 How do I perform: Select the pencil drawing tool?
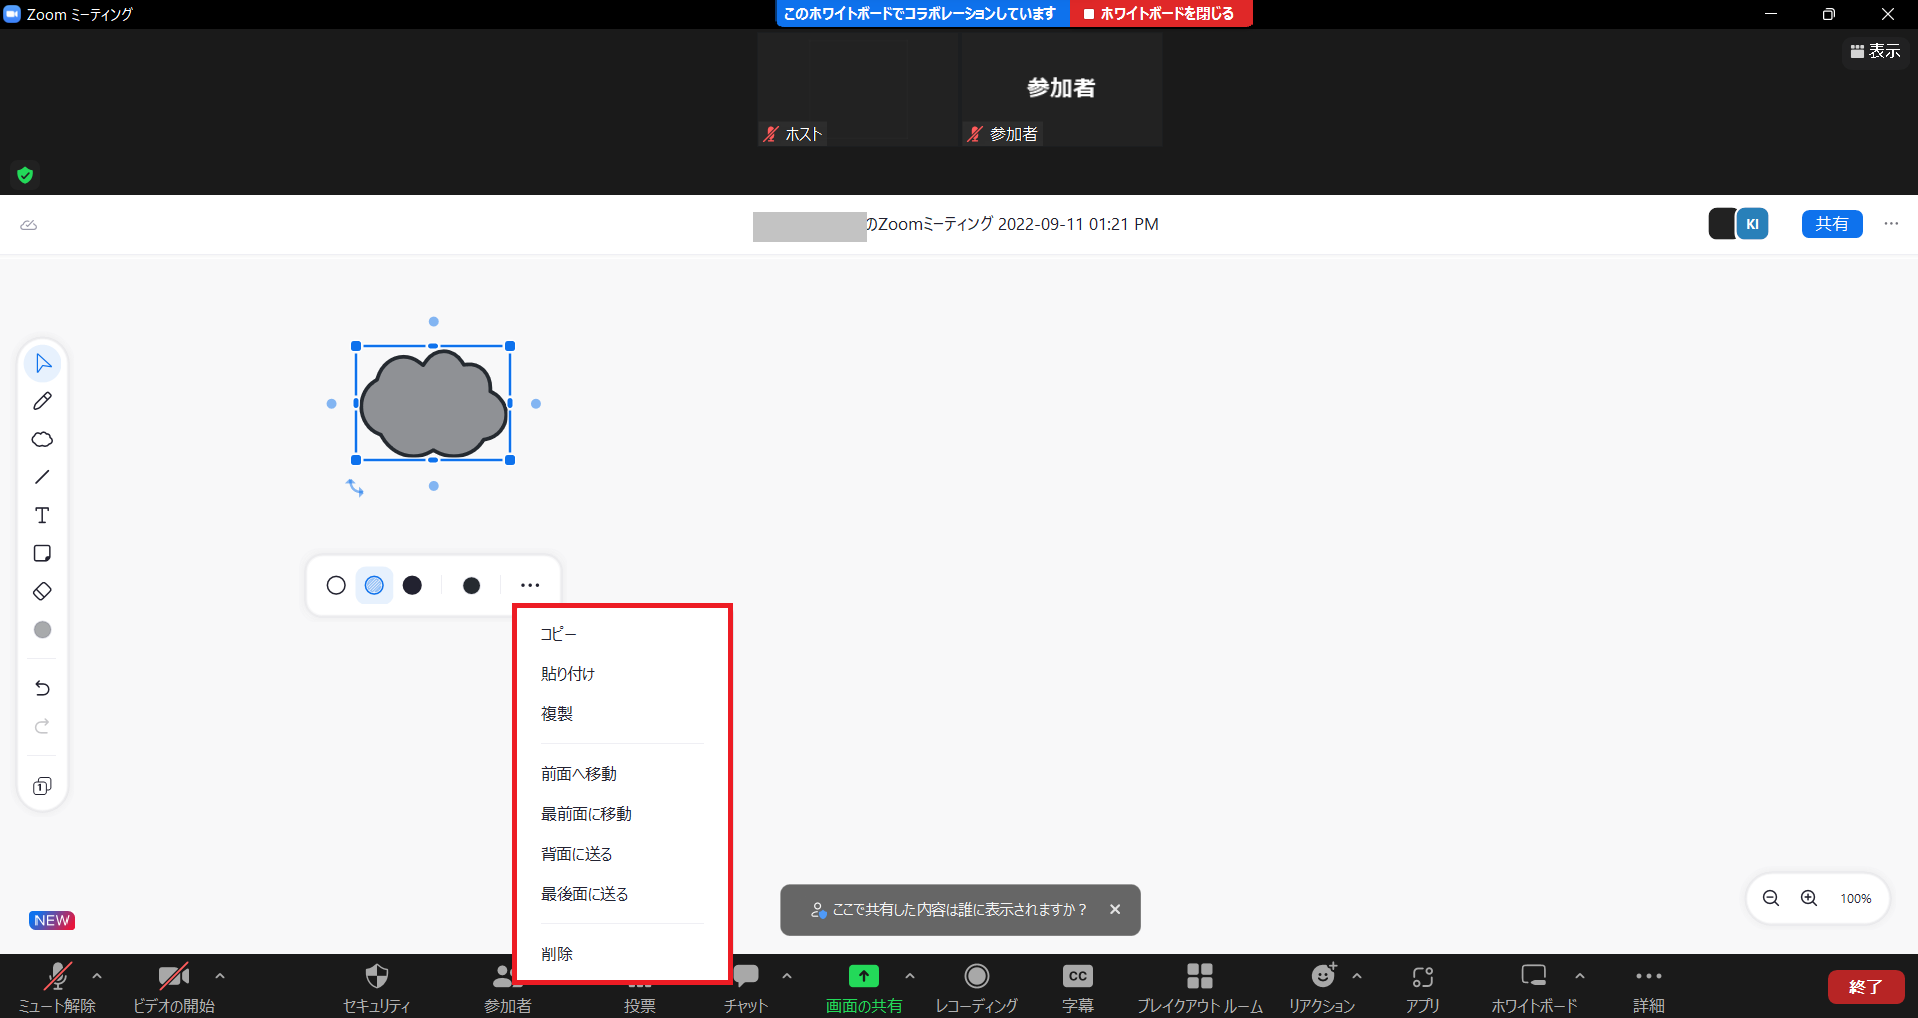[x=42, y=401]
